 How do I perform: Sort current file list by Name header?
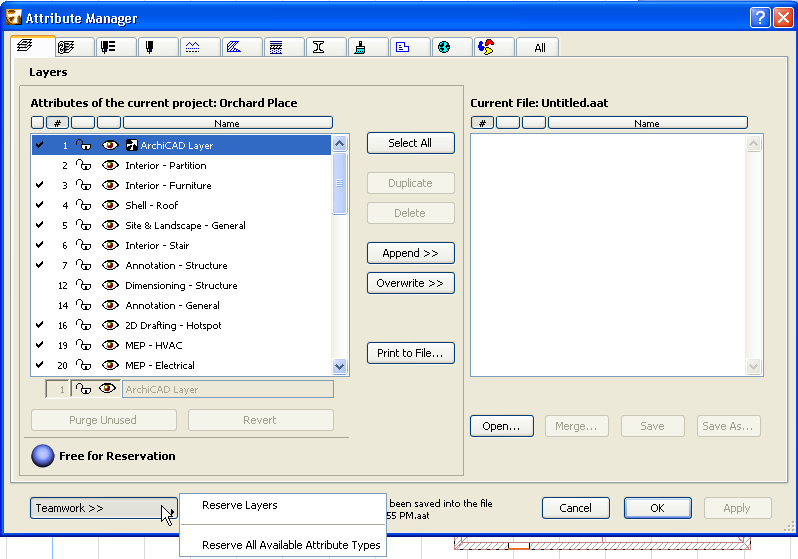[647, 123]
